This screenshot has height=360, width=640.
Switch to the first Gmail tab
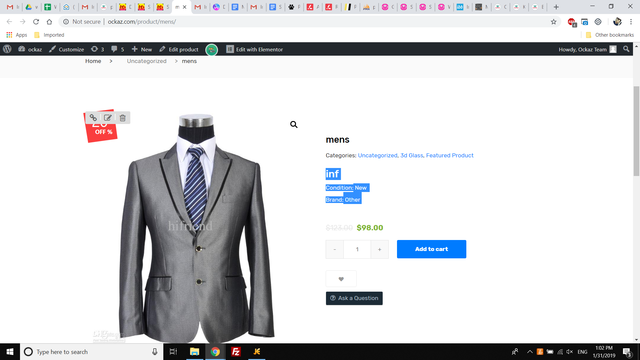pos(13,7)
